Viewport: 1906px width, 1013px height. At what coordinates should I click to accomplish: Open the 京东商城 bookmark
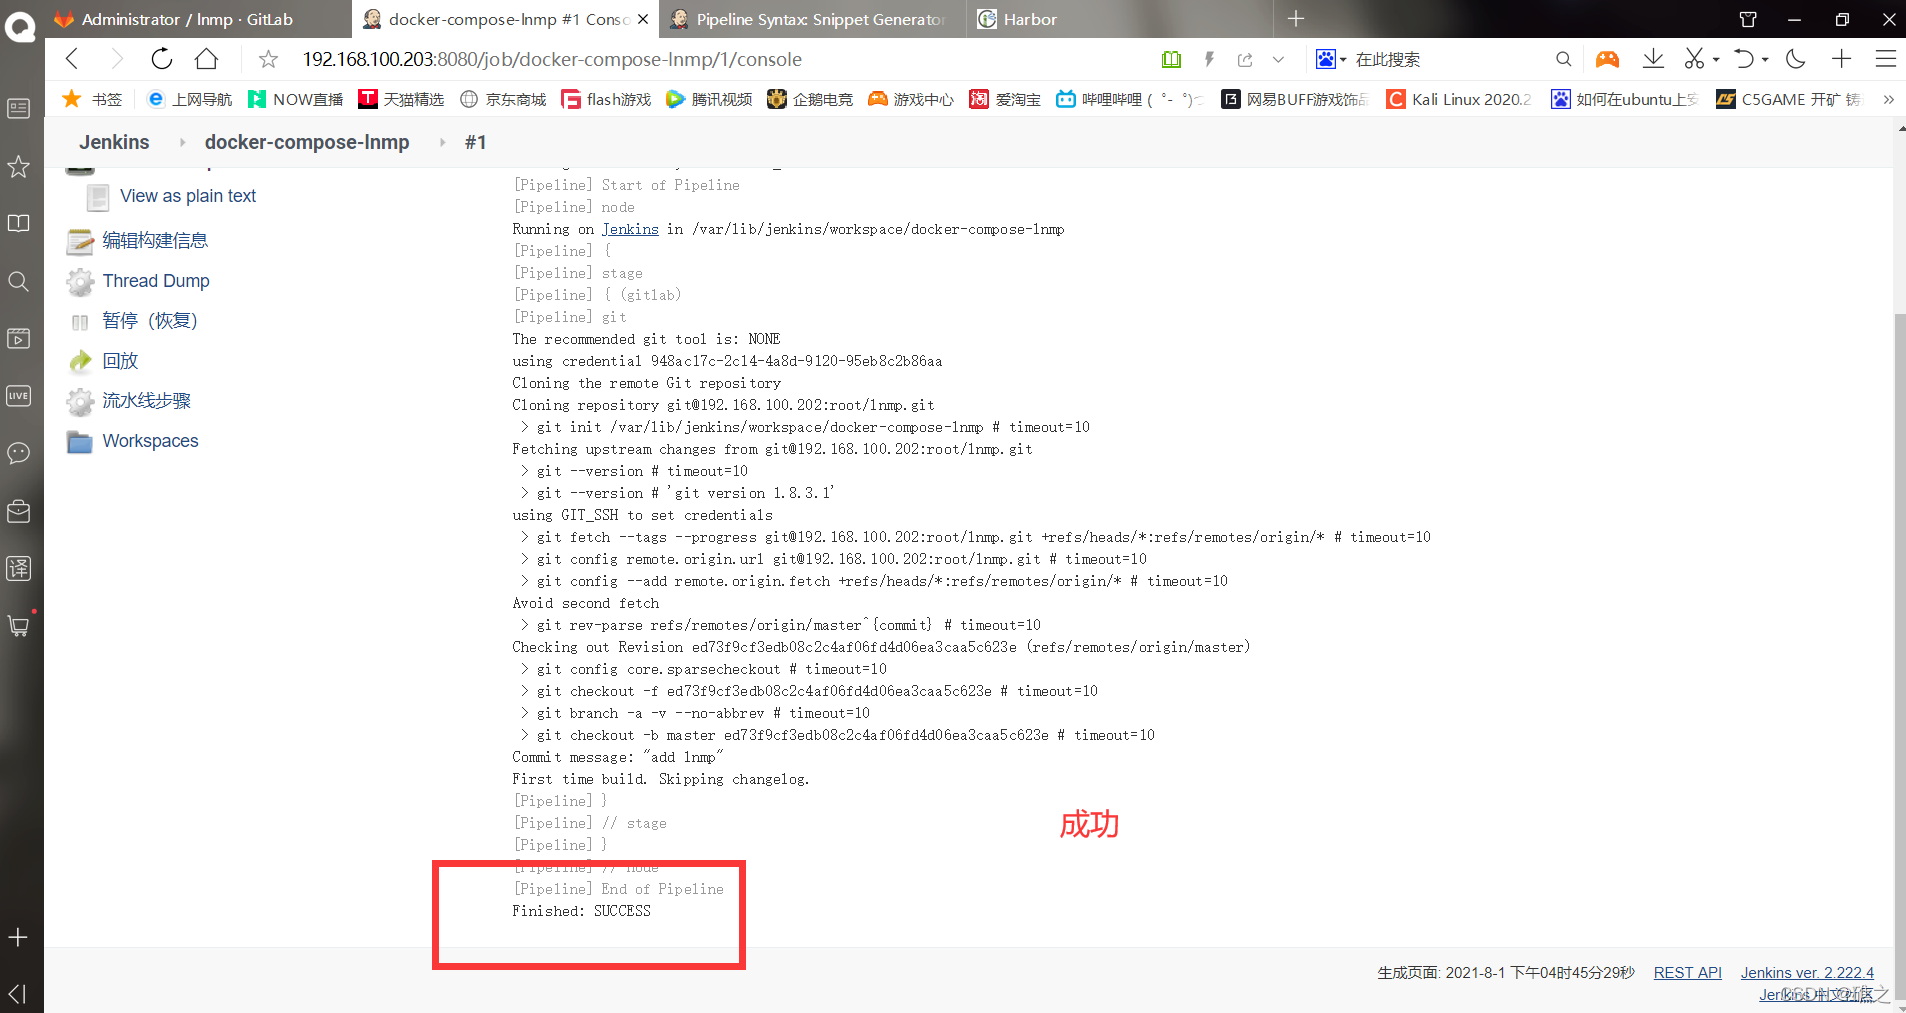[503, 99]
